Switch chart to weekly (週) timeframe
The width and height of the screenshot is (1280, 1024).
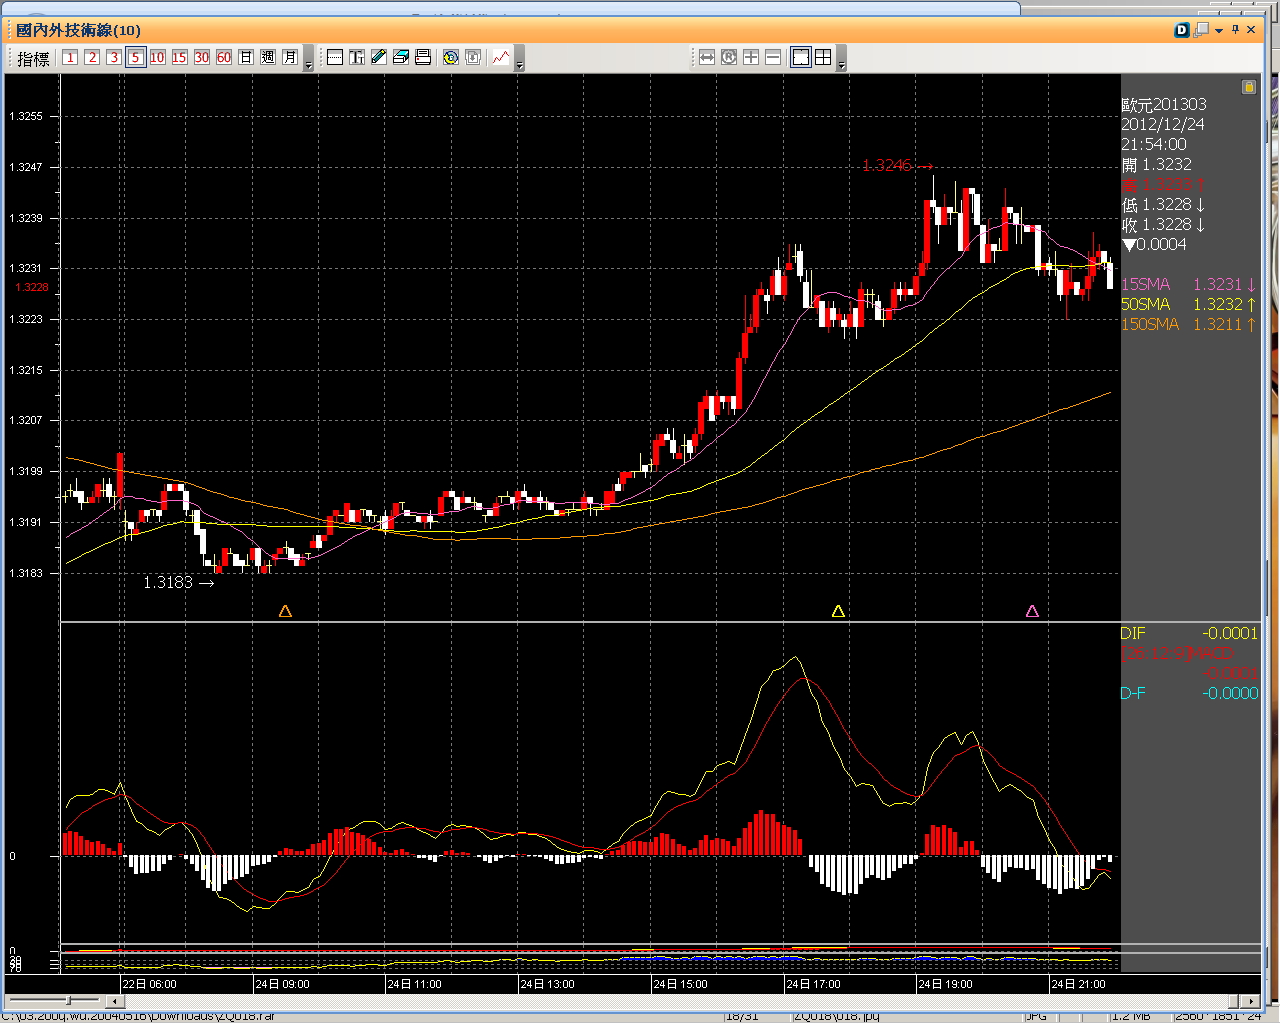[268, 58]
